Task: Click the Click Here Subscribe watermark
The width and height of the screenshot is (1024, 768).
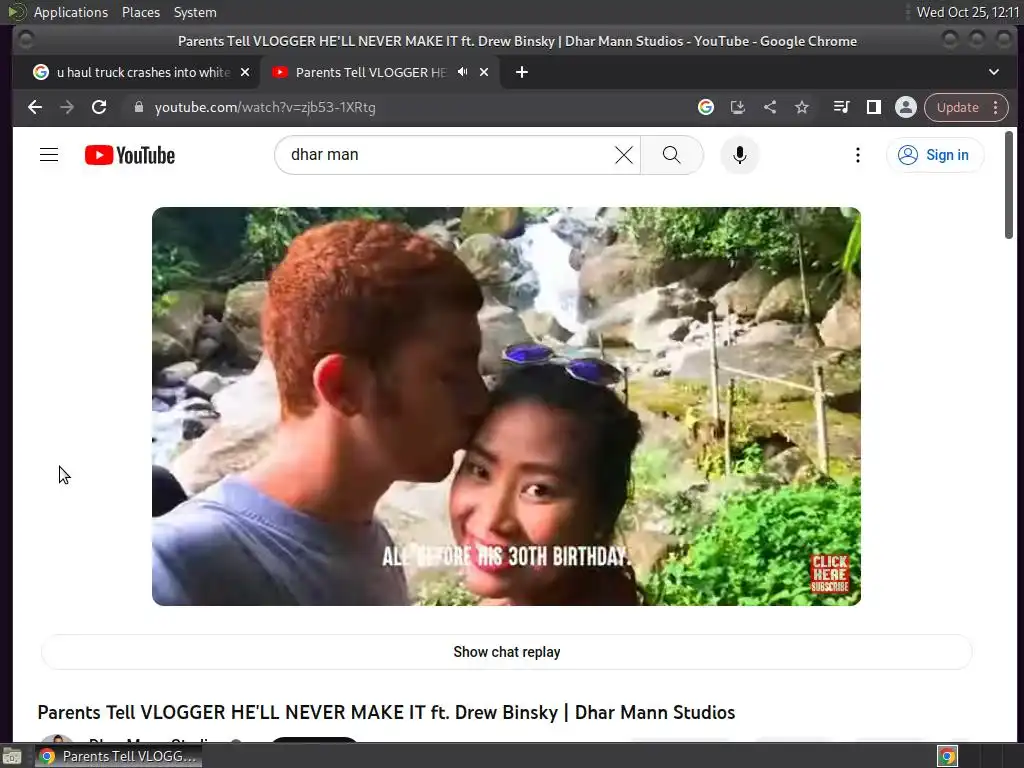Action: point(829,573)
